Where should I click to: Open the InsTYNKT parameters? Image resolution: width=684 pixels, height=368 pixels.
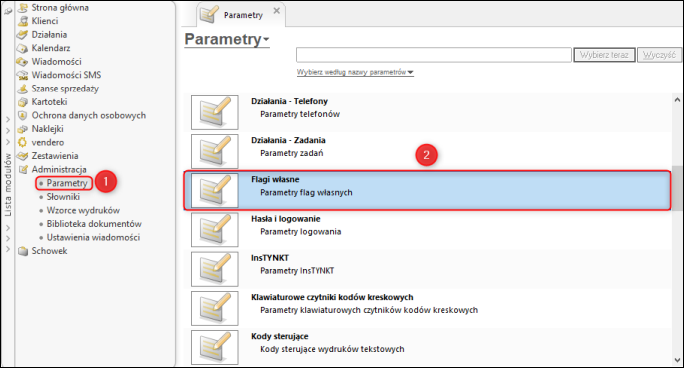(427, 269)
